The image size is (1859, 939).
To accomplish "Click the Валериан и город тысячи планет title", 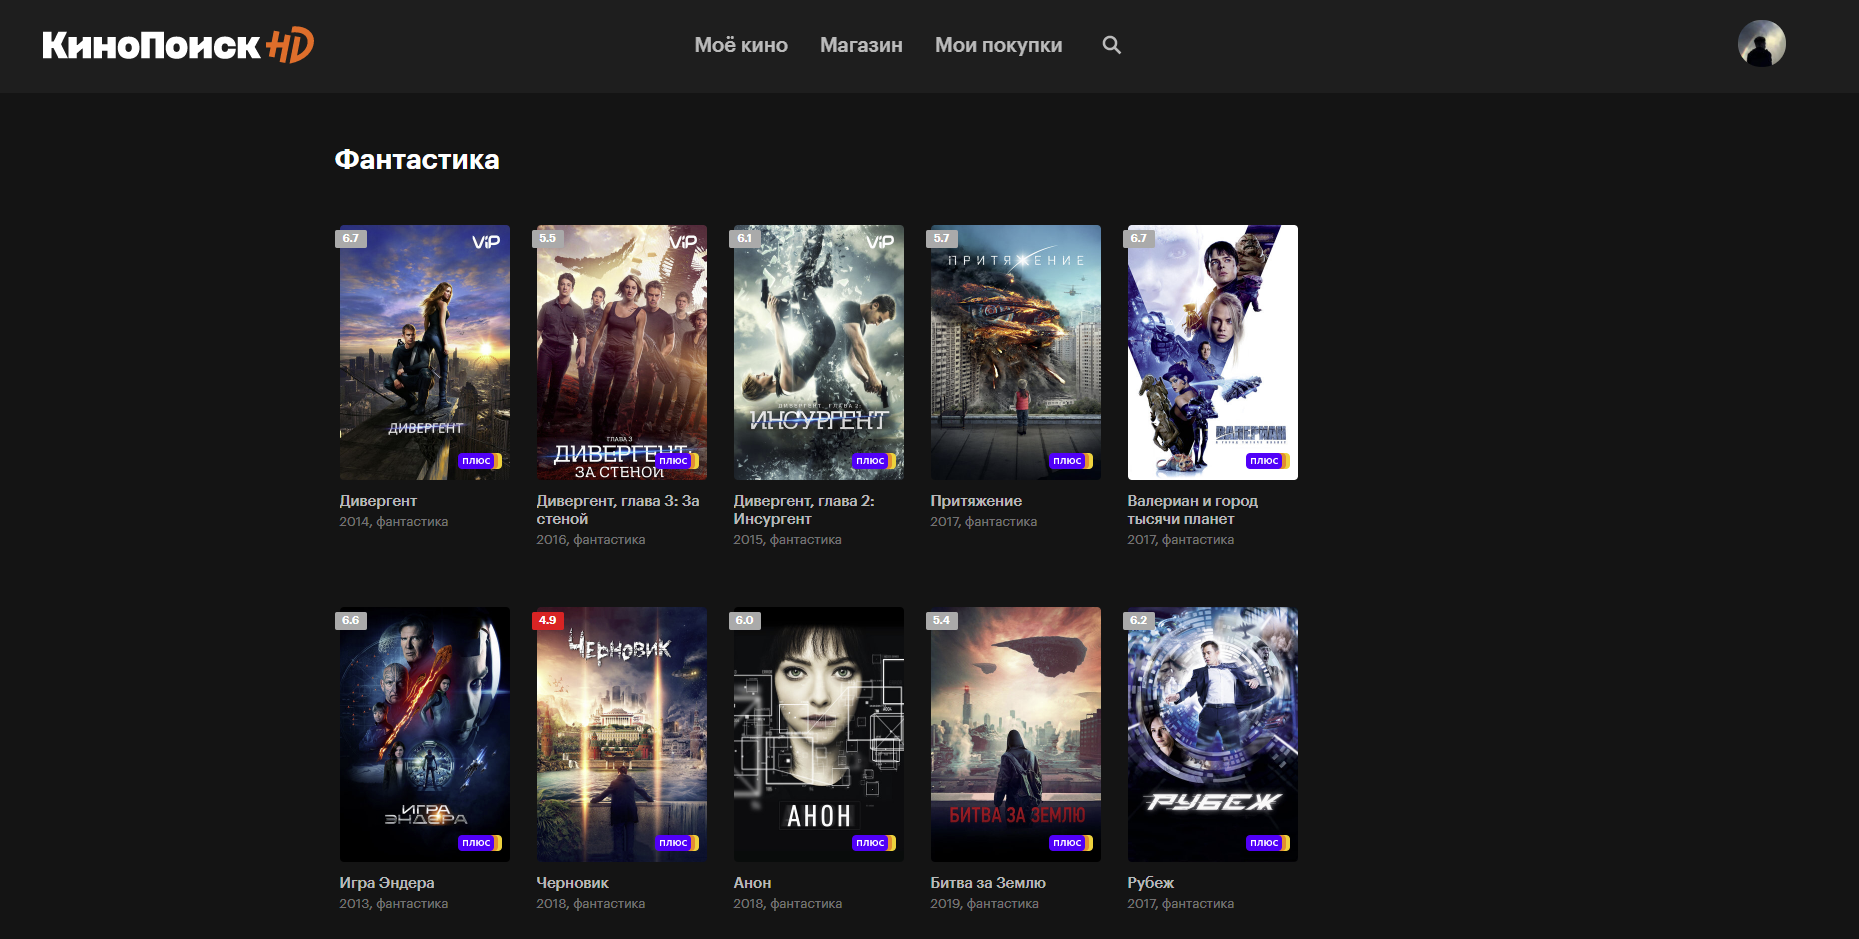I will (x=1192, y=510).
